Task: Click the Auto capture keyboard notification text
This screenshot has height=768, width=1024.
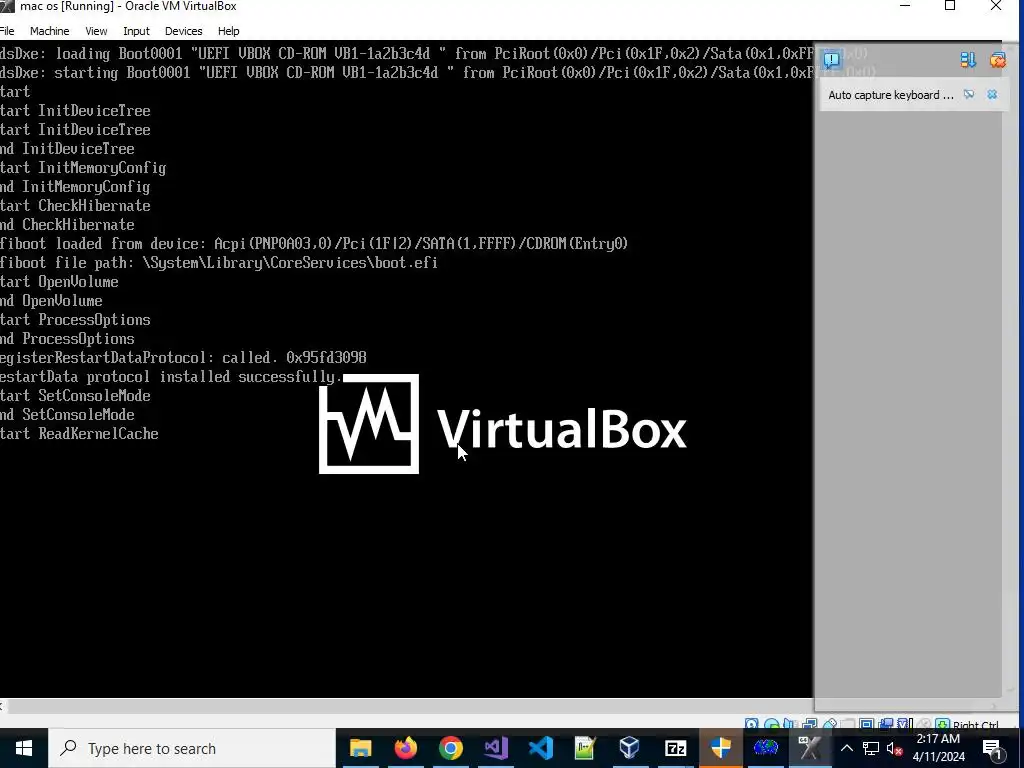Action: (891, 95)
